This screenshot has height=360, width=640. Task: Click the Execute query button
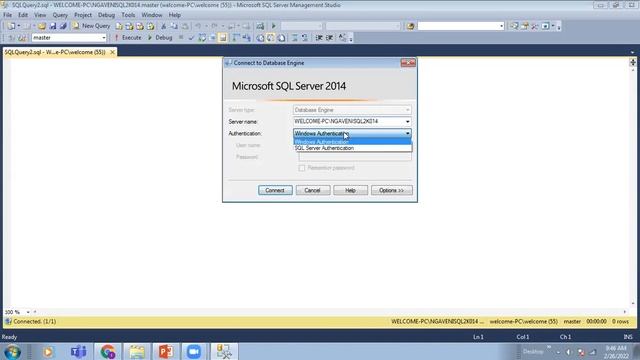[128, 38]
